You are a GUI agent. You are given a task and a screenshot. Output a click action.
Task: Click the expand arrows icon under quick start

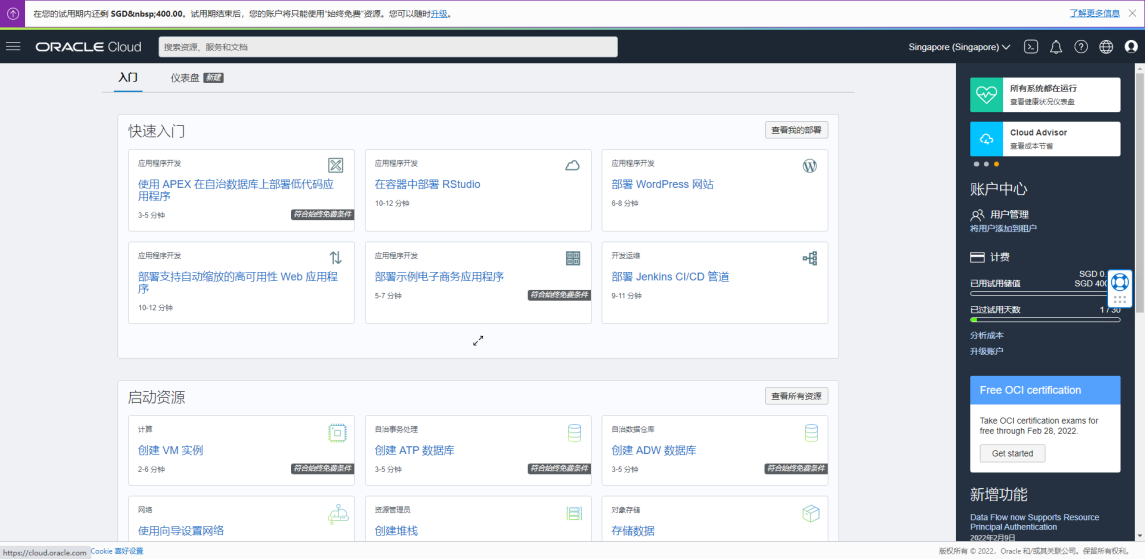tap(478, 340)
